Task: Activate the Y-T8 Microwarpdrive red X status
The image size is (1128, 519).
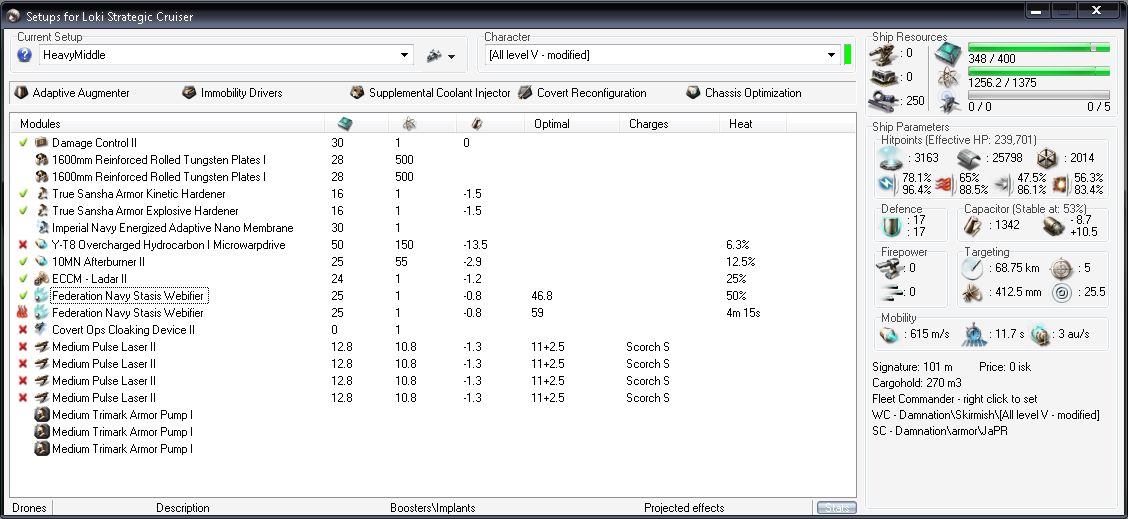Action: pyautogui.click(x=23, y=245)
